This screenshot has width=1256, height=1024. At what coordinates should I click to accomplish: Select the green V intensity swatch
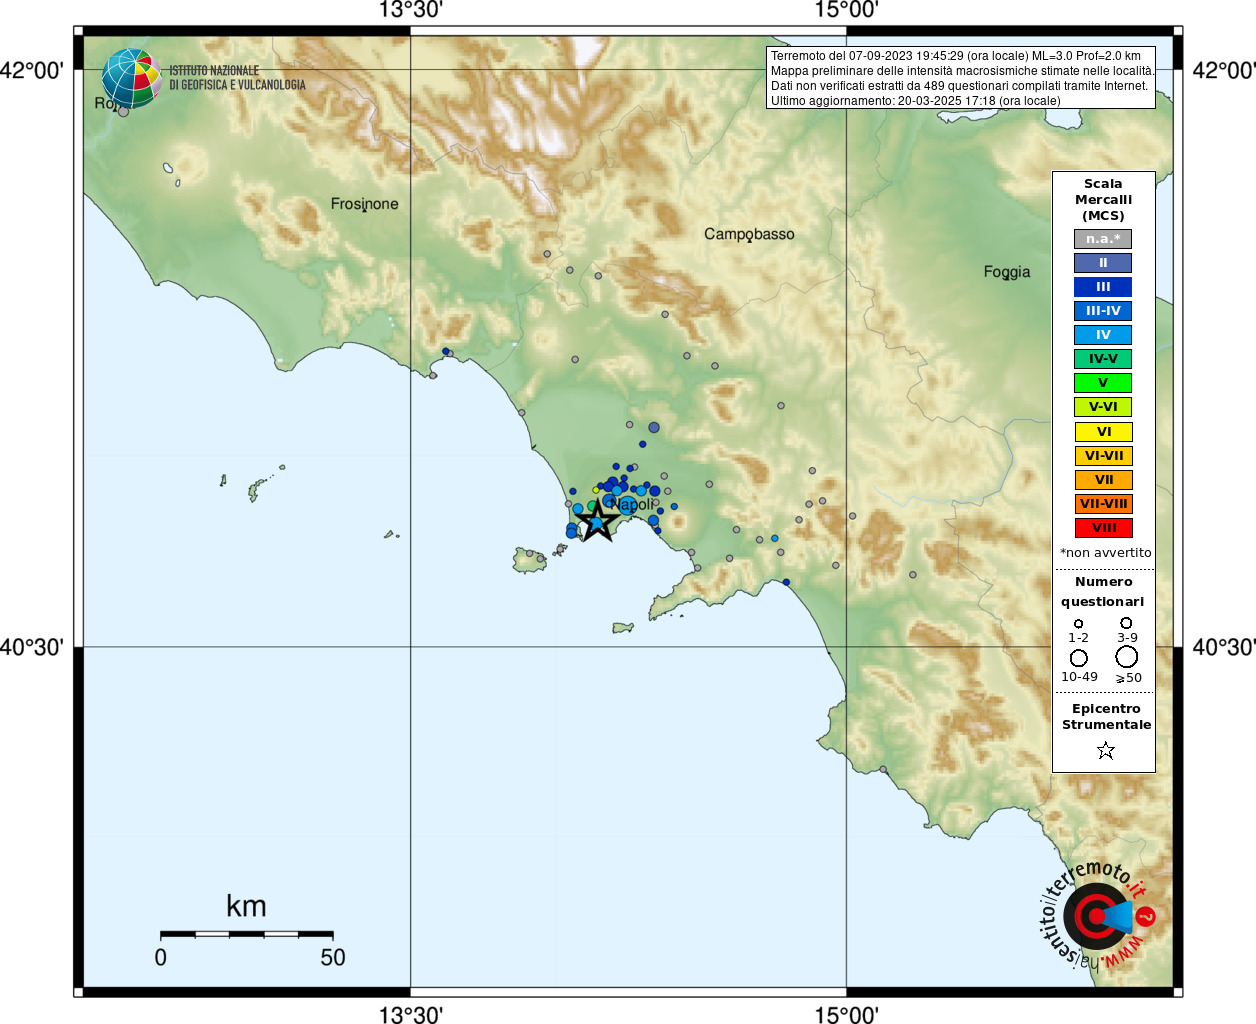[1103, 383]
